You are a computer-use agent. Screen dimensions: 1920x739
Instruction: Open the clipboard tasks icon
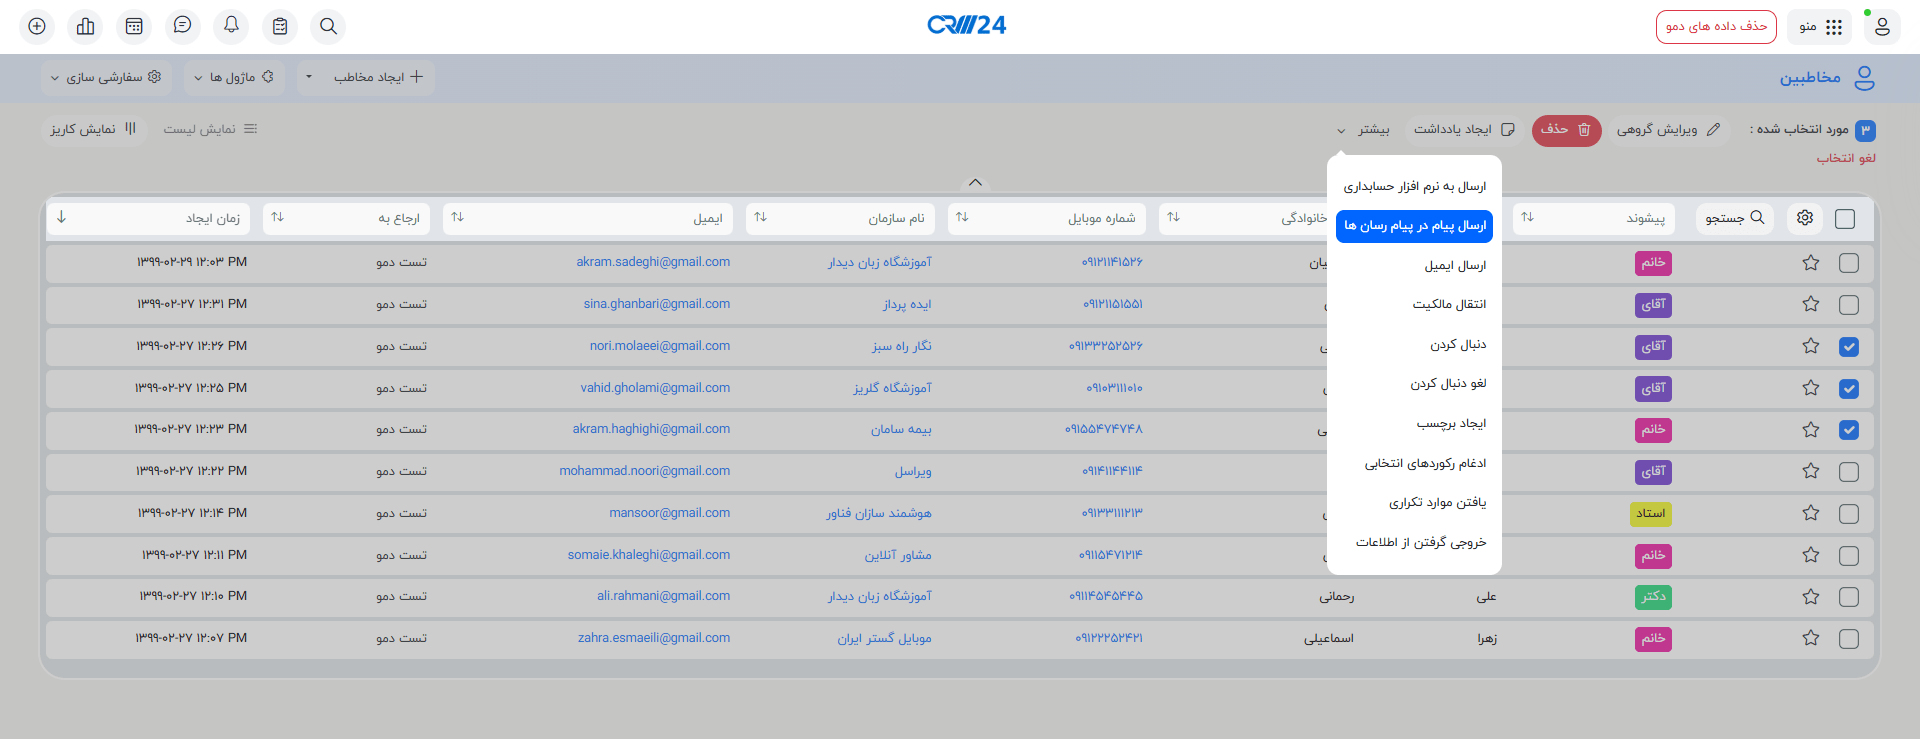pos(280,26)
